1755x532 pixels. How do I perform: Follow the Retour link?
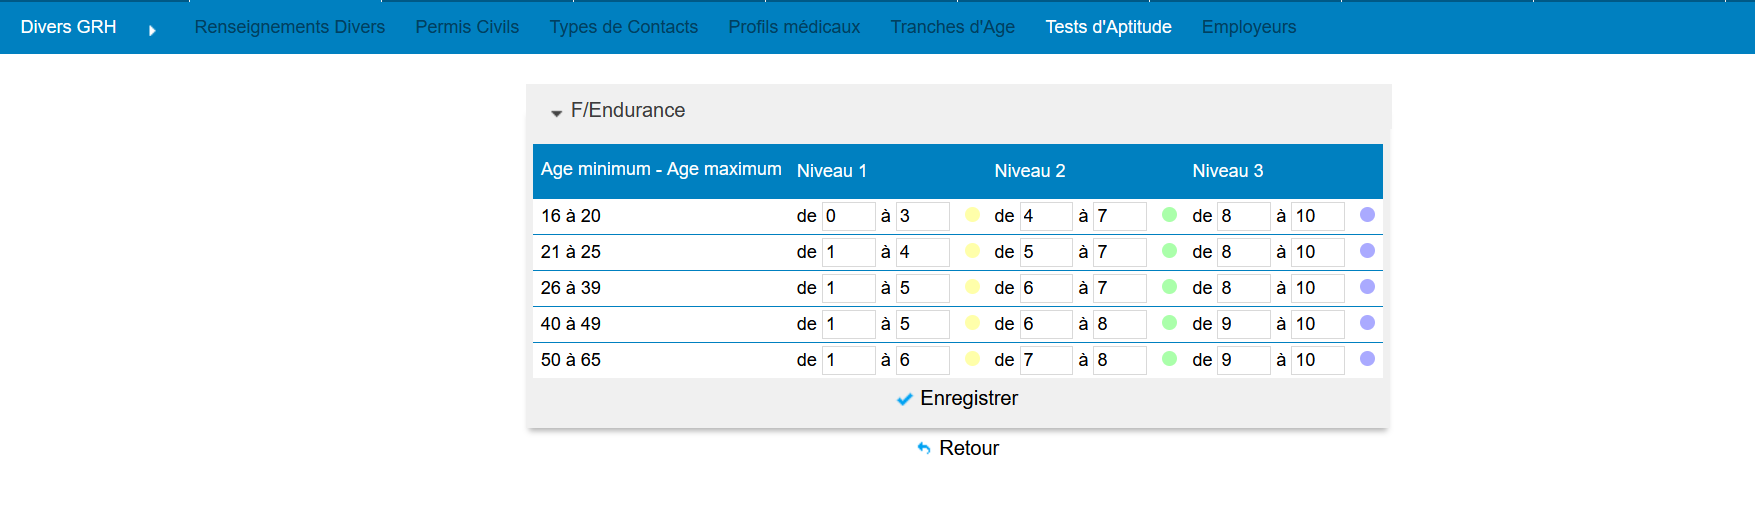[x=968, y=449]
